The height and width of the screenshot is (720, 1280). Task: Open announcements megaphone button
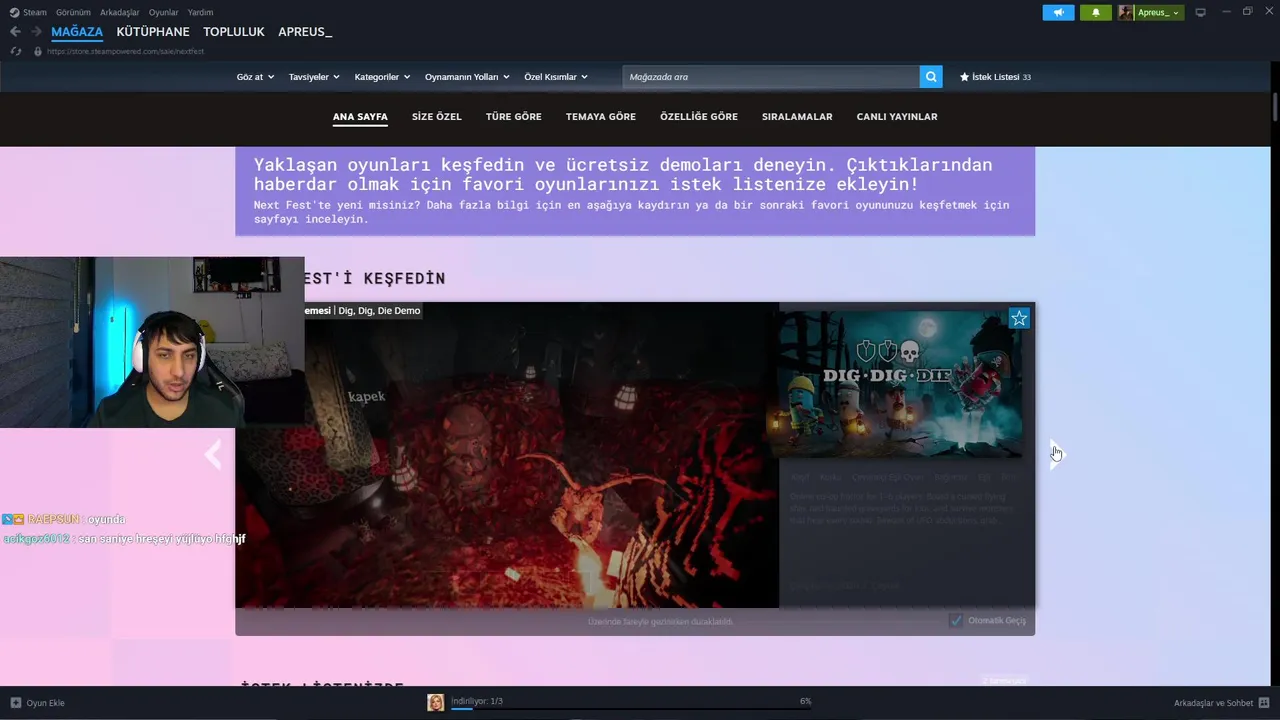1058,12
